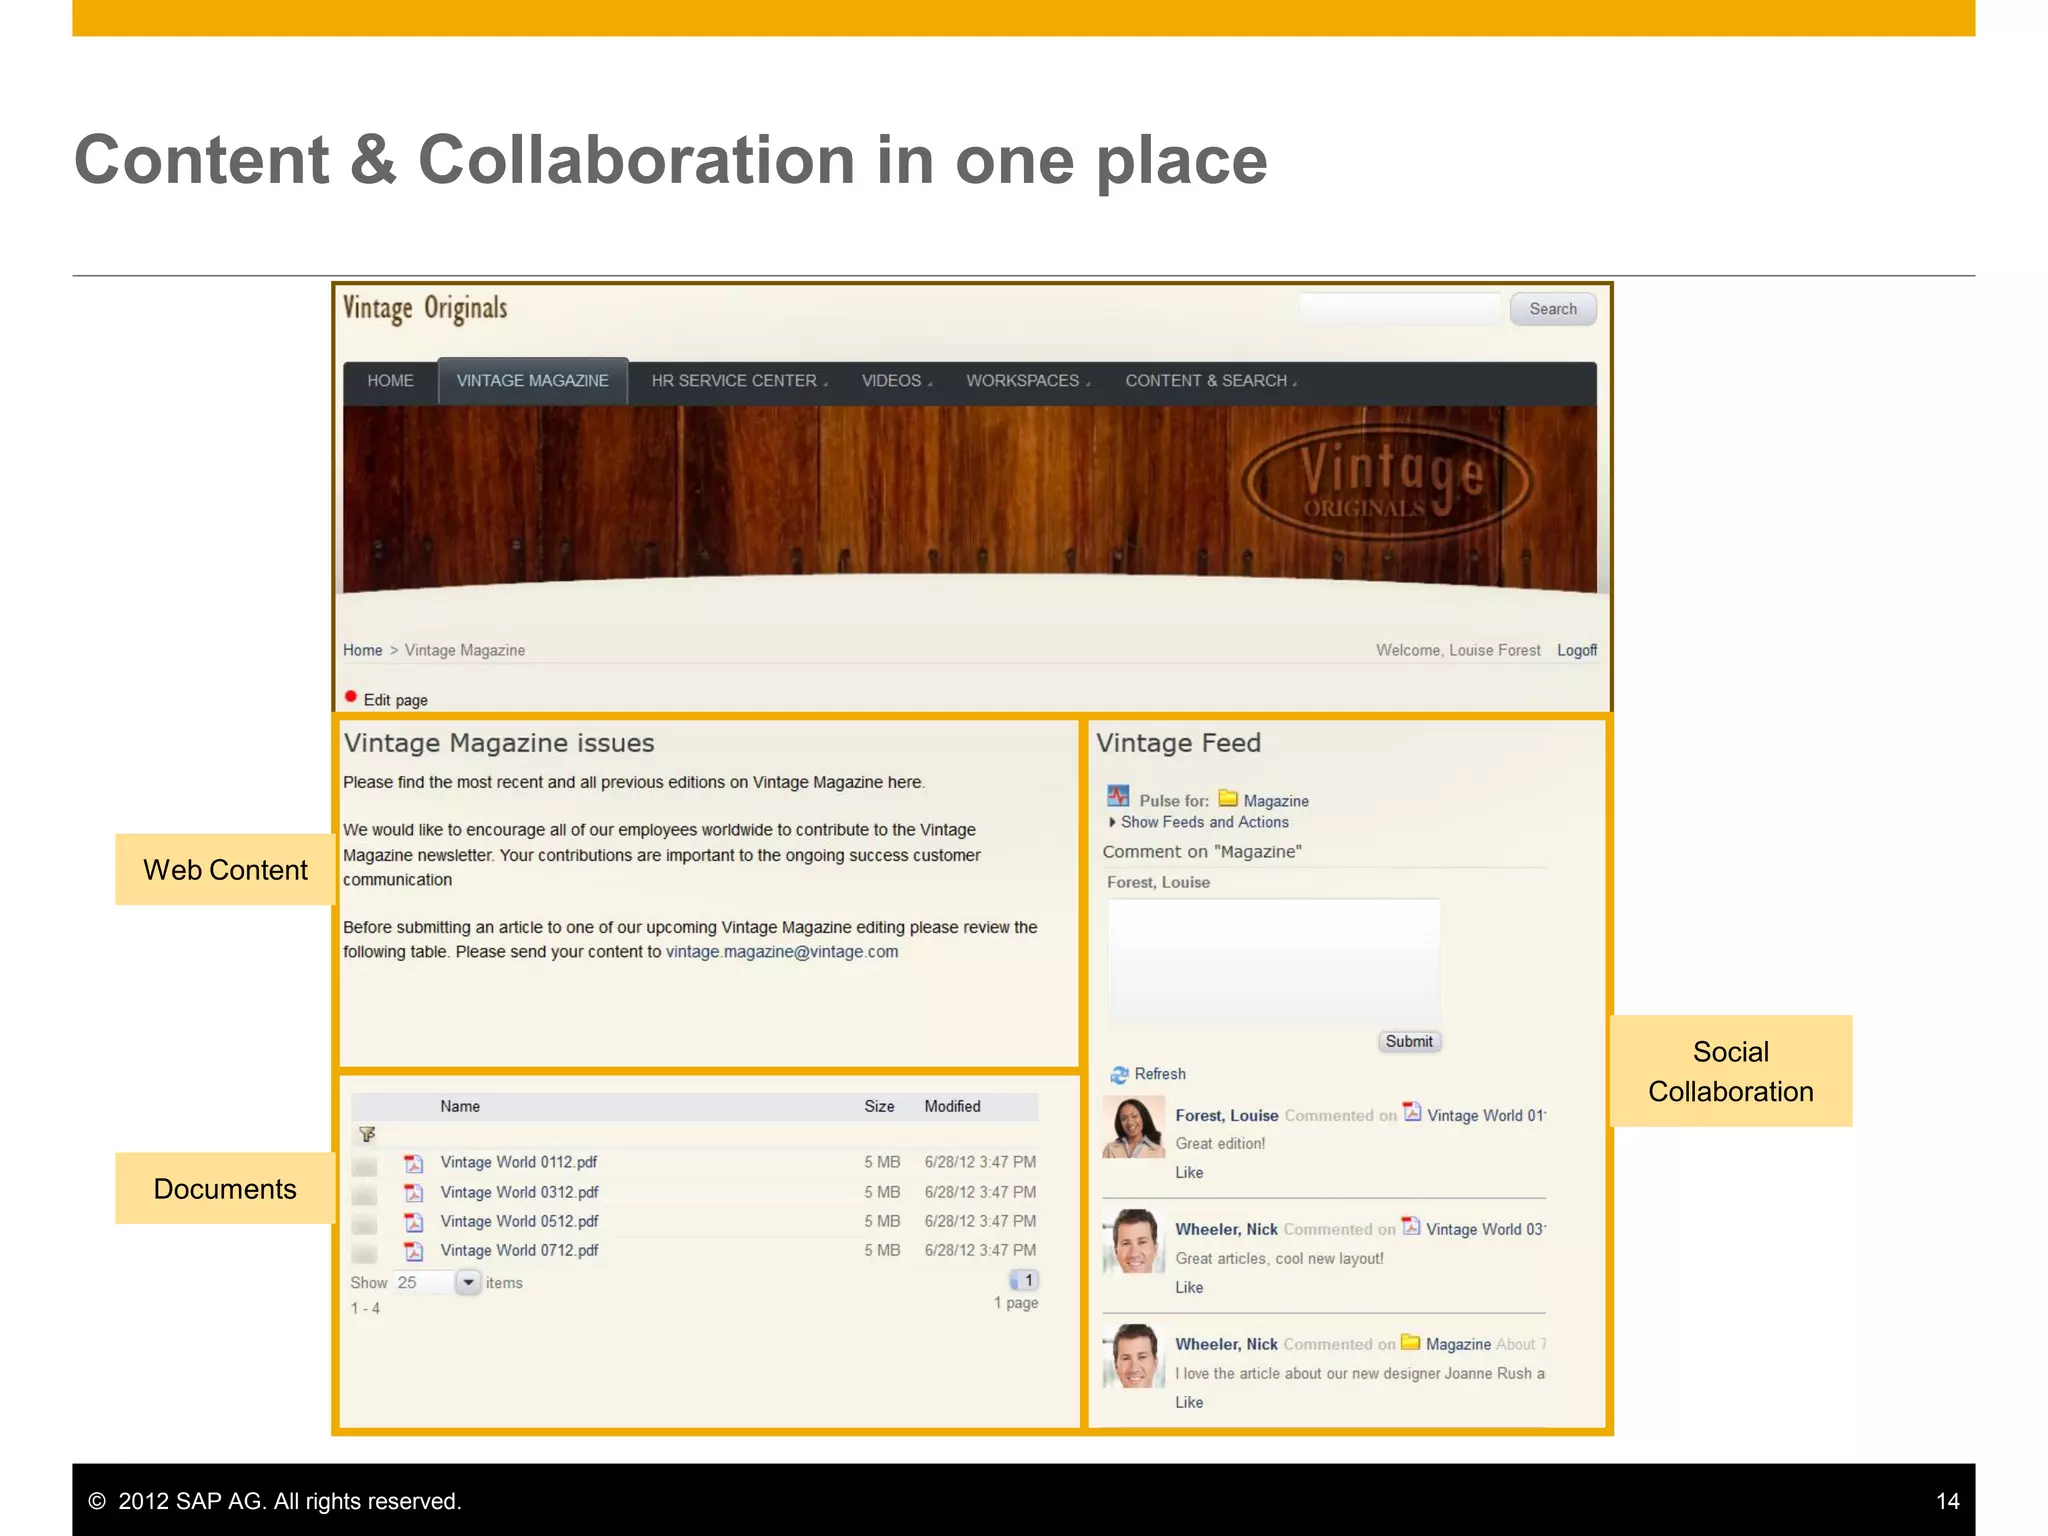Click the comment text area
This screenshot has width=2048, height=1536.
pos(1274,961)
